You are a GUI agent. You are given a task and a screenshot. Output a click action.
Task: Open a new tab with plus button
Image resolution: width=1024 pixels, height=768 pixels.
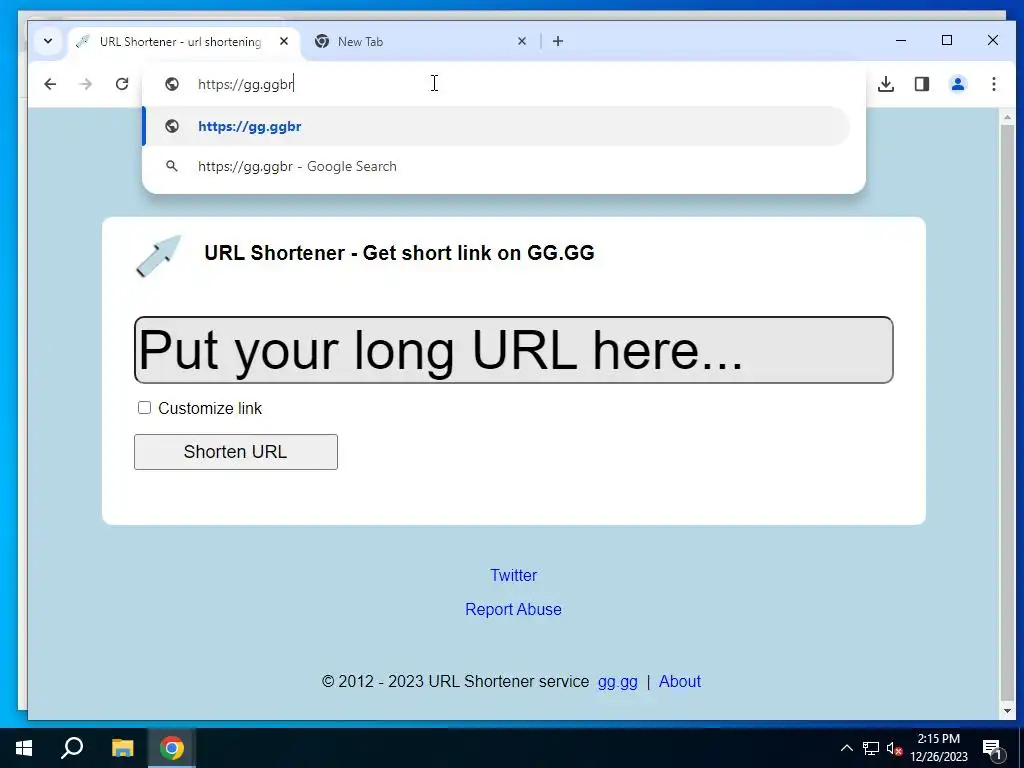(558, 41)
